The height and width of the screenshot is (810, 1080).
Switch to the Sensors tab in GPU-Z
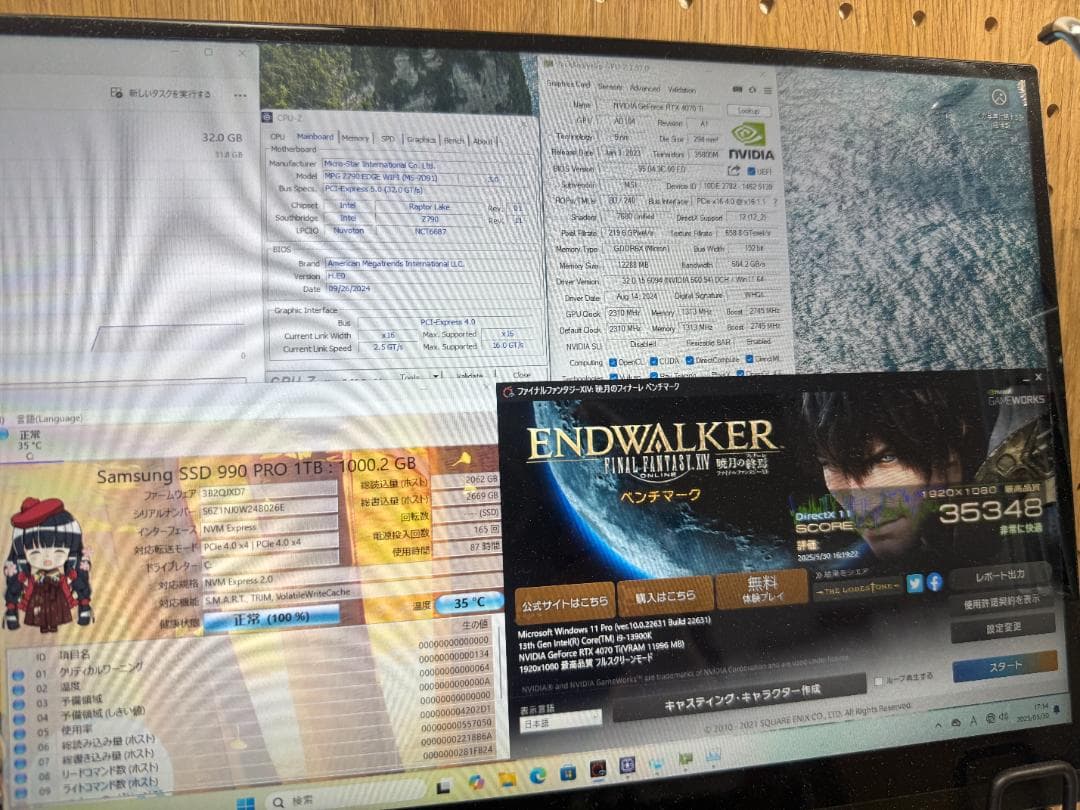tap(609, 88)
